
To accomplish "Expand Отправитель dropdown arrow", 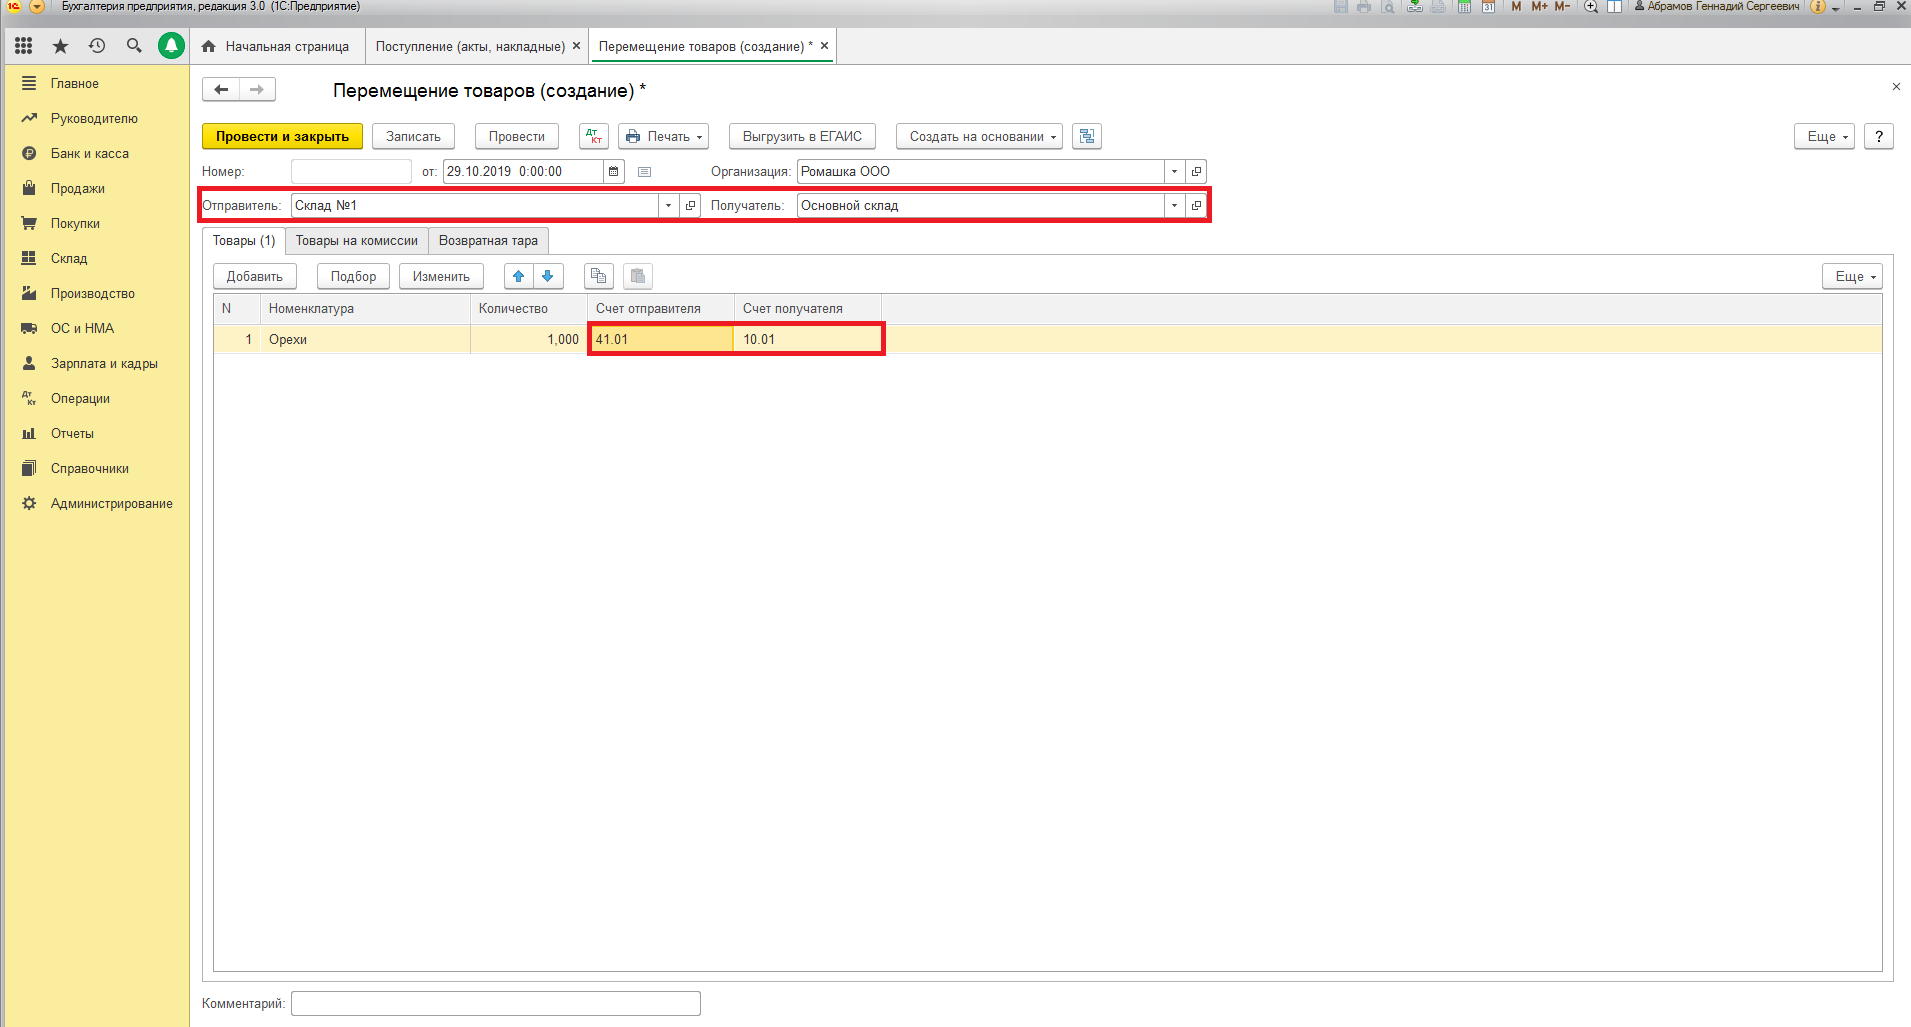I will pyautogui.click(x=669, y=206).
